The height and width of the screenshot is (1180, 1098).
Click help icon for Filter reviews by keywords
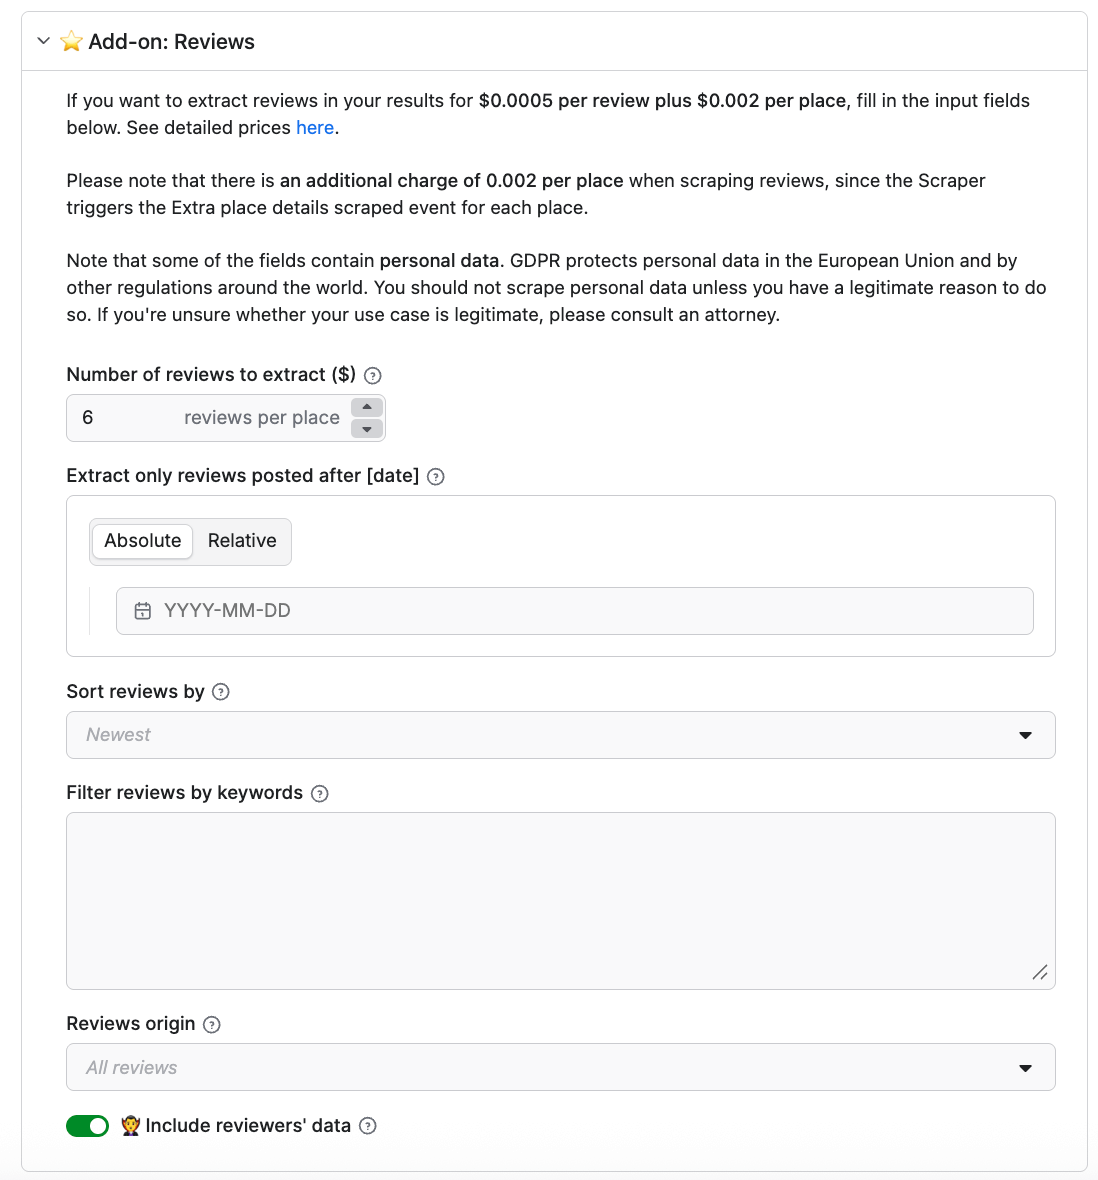tap(320, 794)
